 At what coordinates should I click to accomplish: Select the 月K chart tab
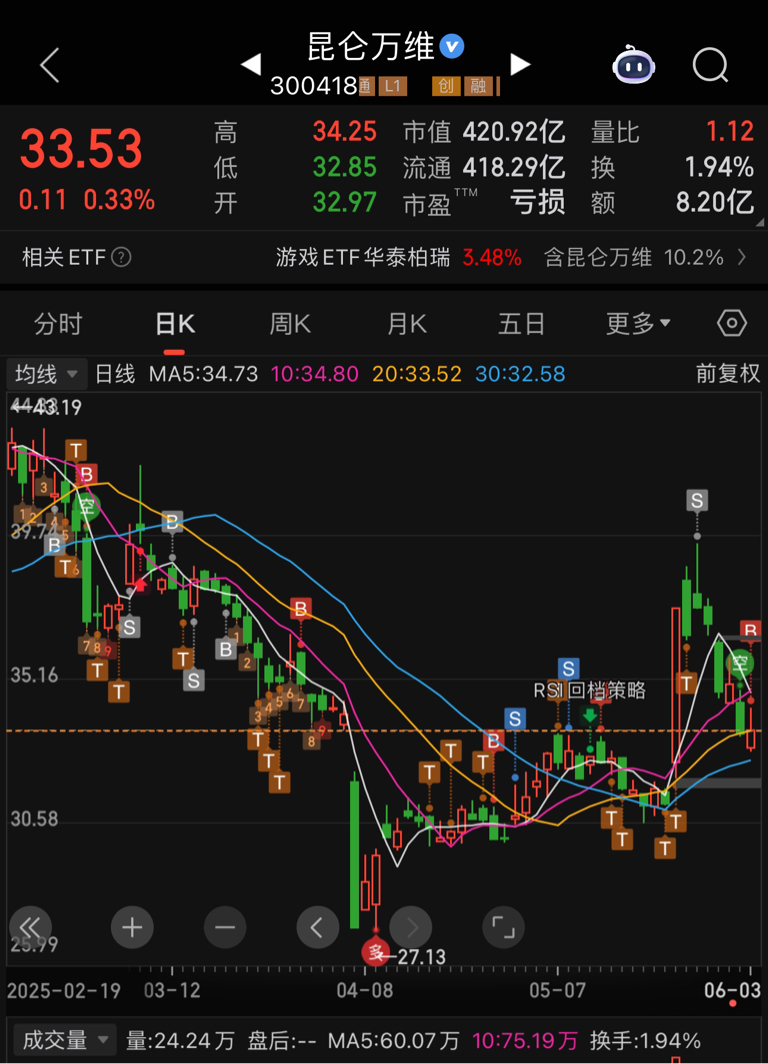pos(406,324)
